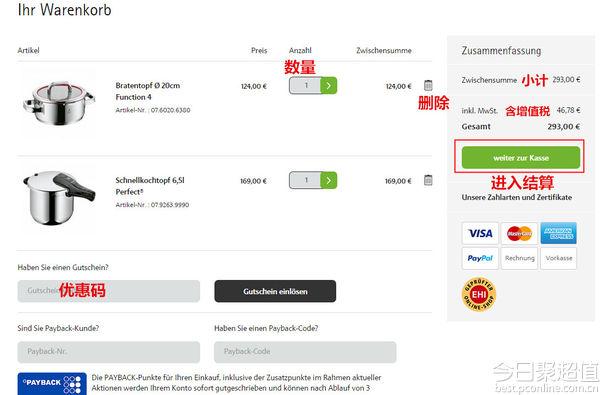Click the Vorkasse payment option
This screenshot has height=395, width=600.
[558, 258]
